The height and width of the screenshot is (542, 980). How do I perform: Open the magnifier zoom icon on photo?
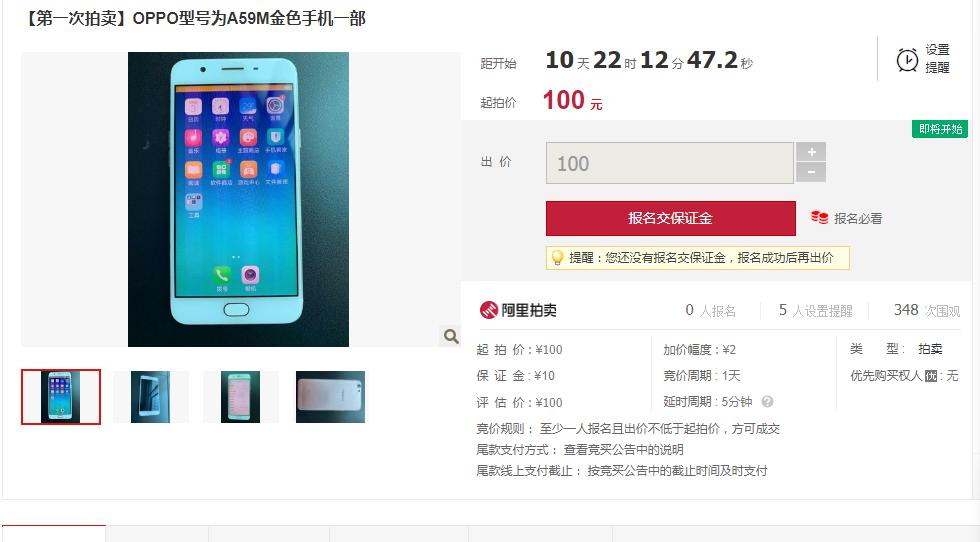click(x=451, y=336)
